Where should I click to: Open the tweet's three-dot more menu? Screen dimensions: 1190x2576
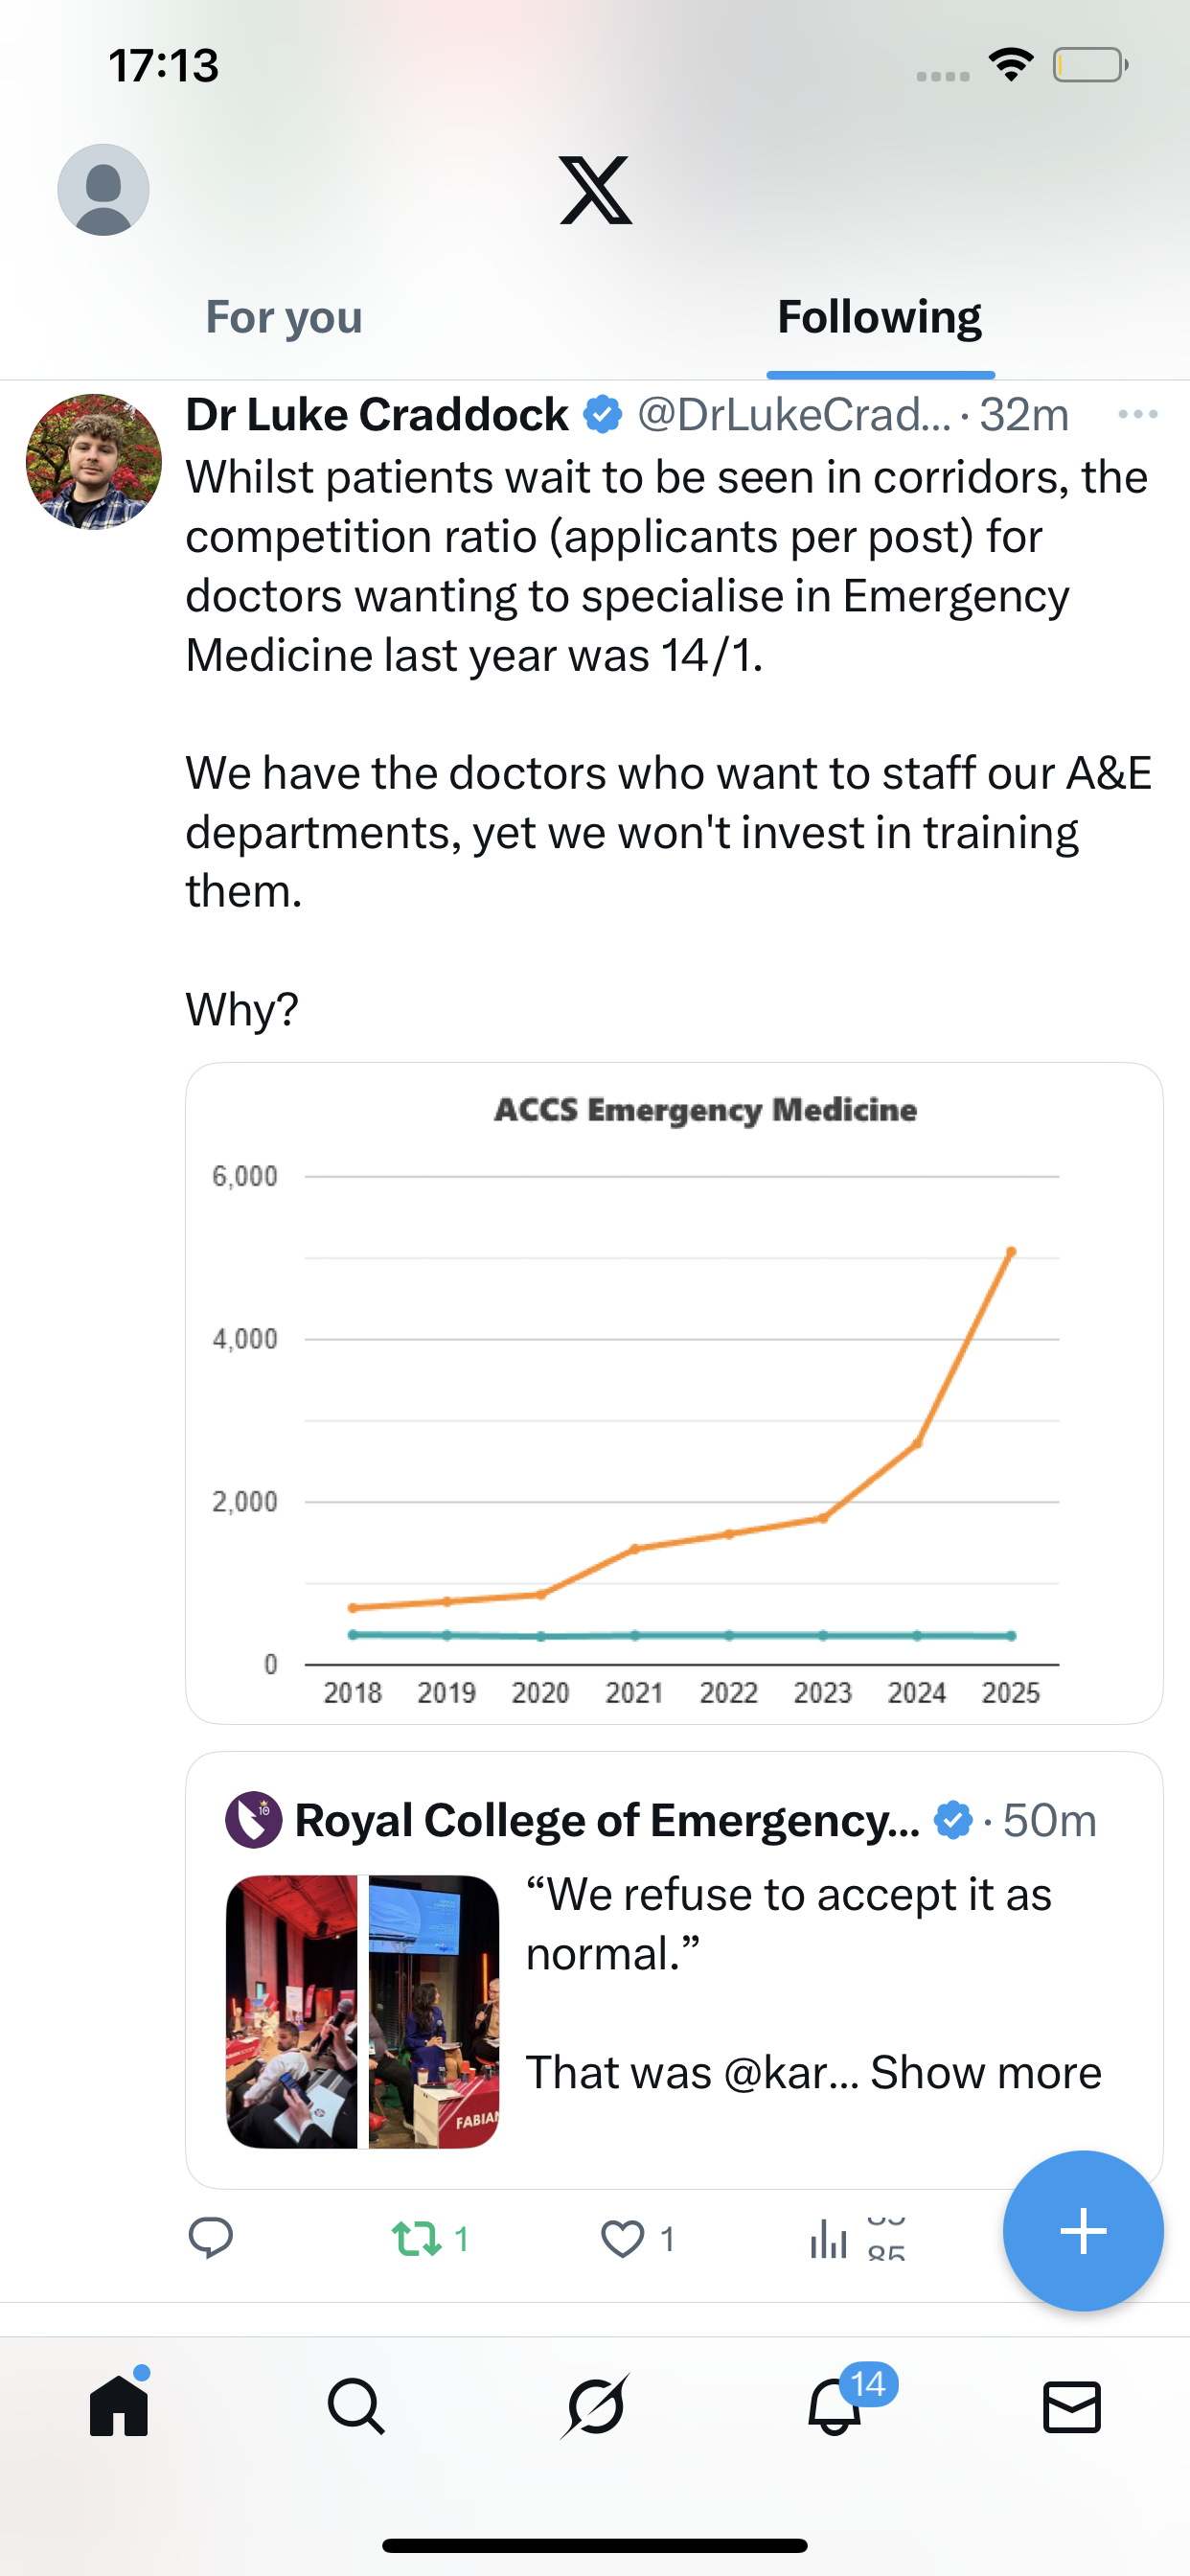tap(1137, 414)
